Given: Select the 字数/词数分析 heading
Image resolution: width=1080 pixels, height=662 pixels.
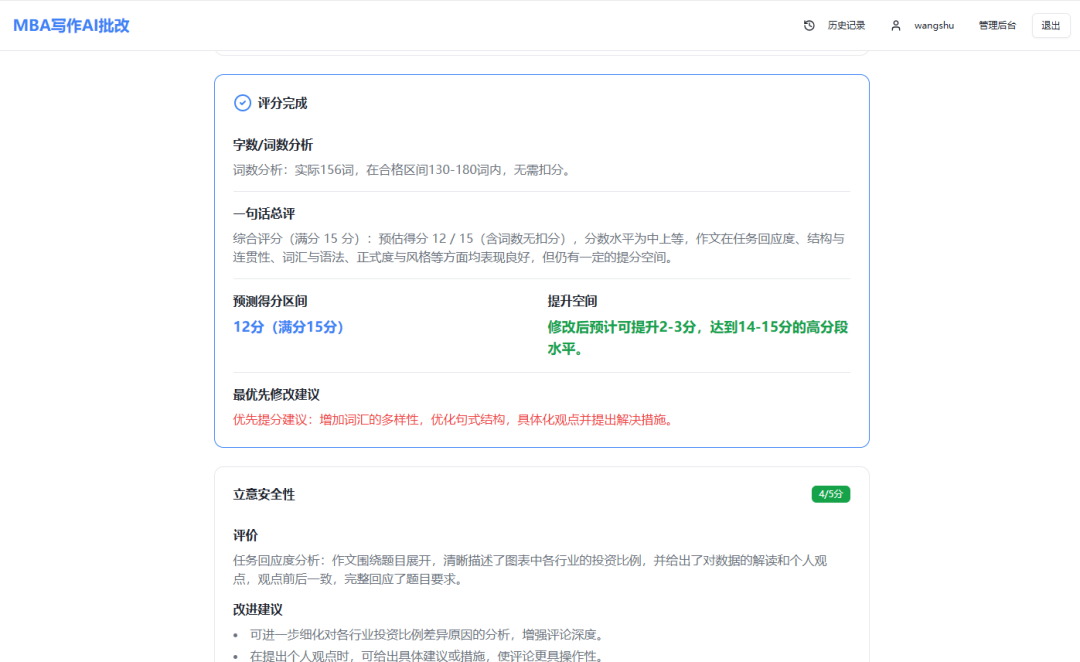Looking at the screenshot, I should pos(273,145).
